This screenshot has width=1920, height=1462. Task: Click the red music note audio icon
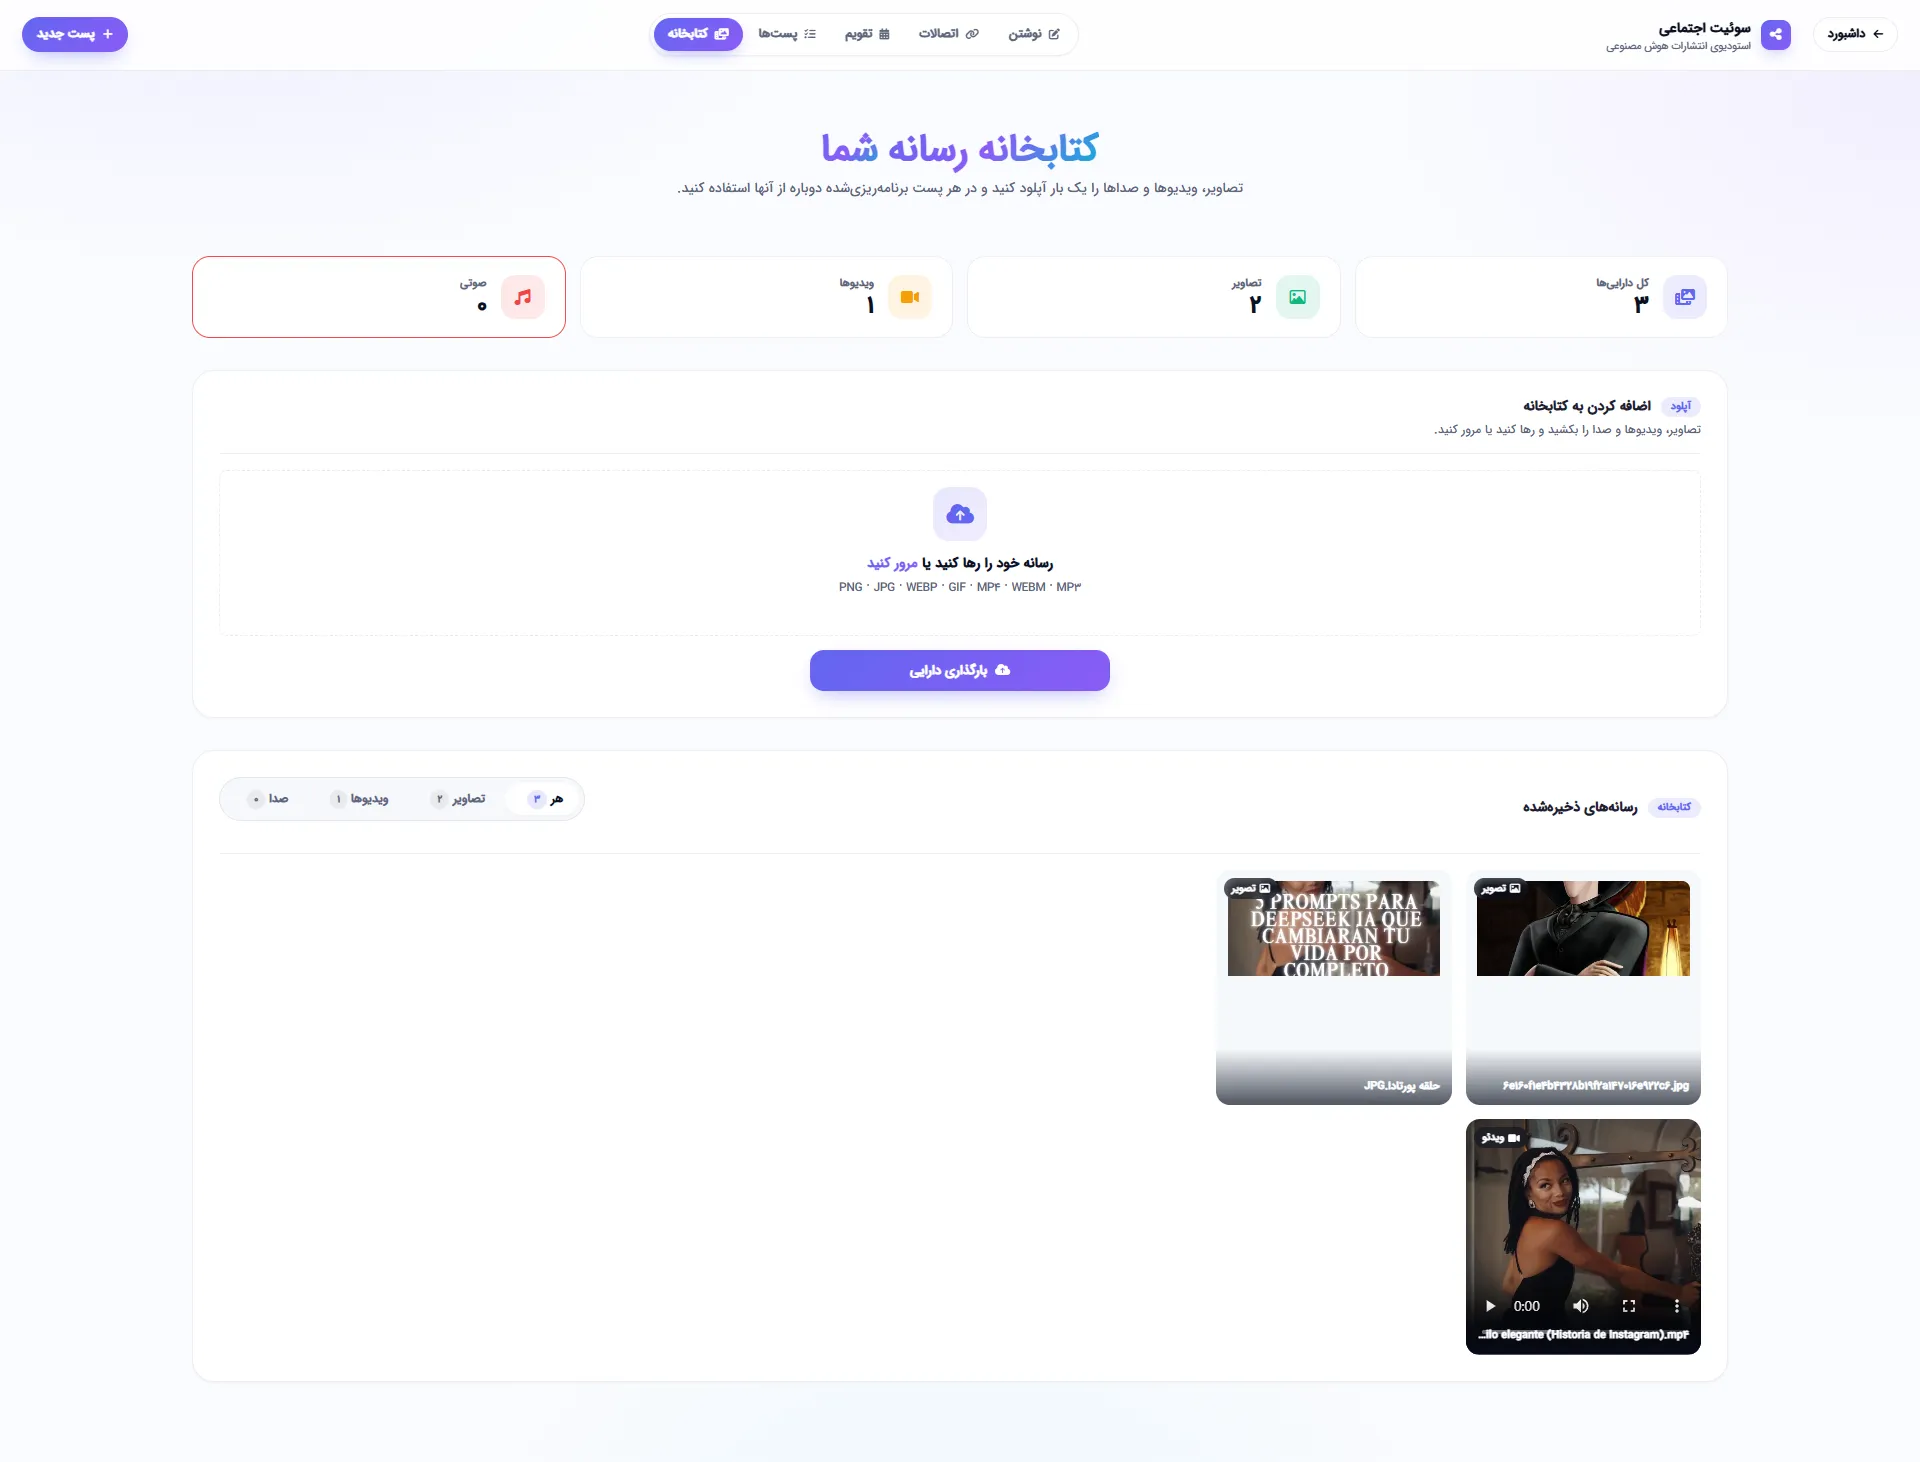click(523, 297)
